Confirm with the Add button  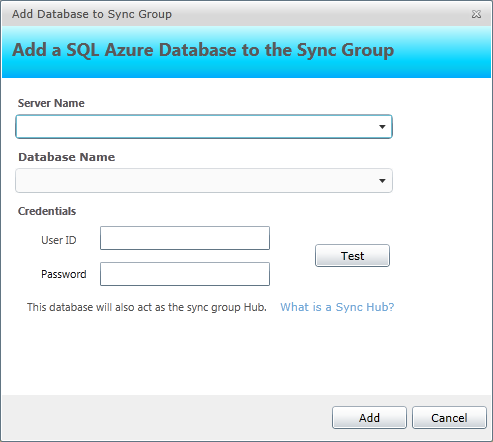(369, 418)
